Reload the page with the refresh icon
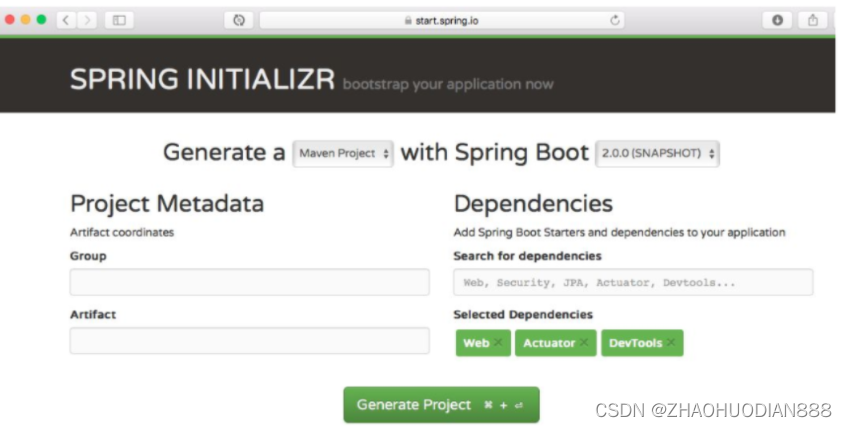 pyautogui.click(x=614, y=21)
